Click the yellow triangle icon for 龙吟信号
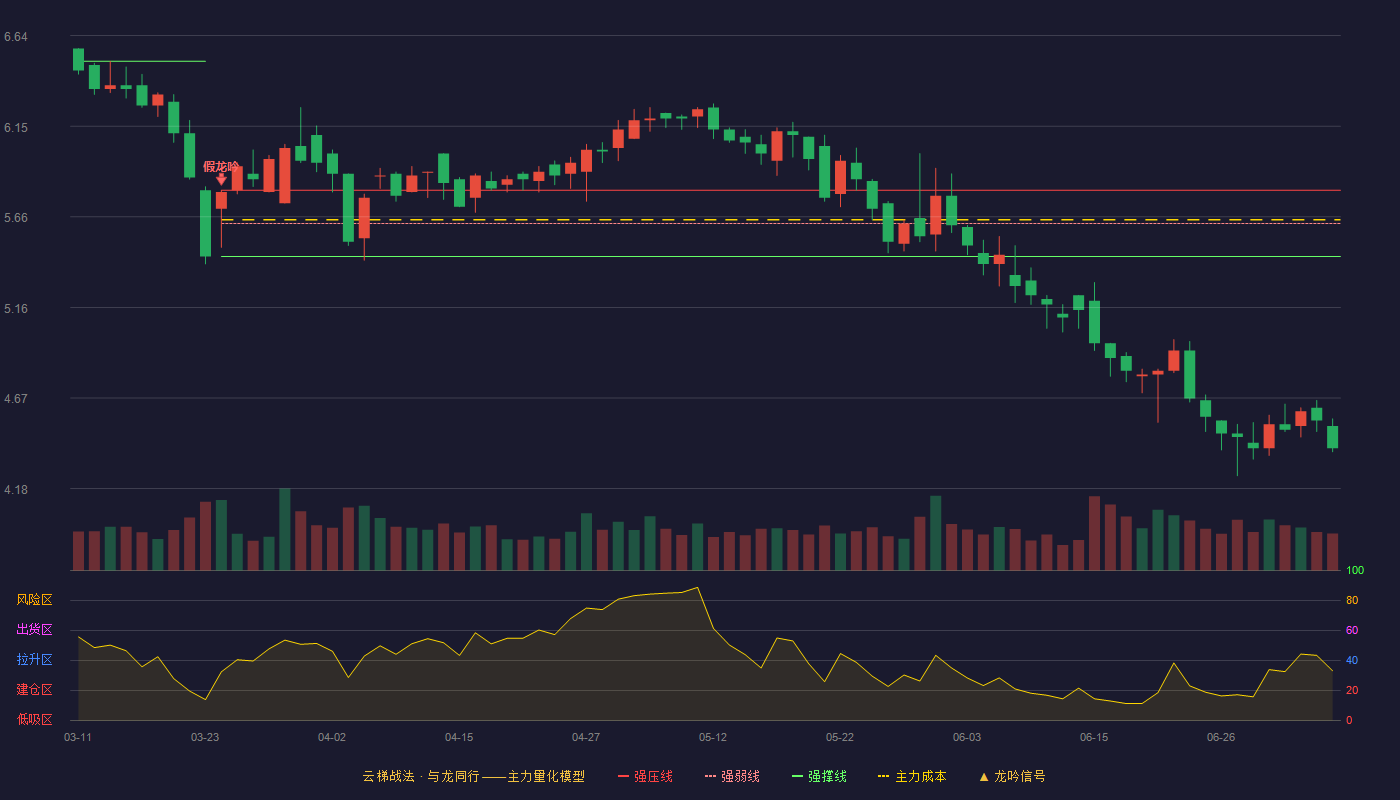Screen dimensions: 1400x800 983,776
